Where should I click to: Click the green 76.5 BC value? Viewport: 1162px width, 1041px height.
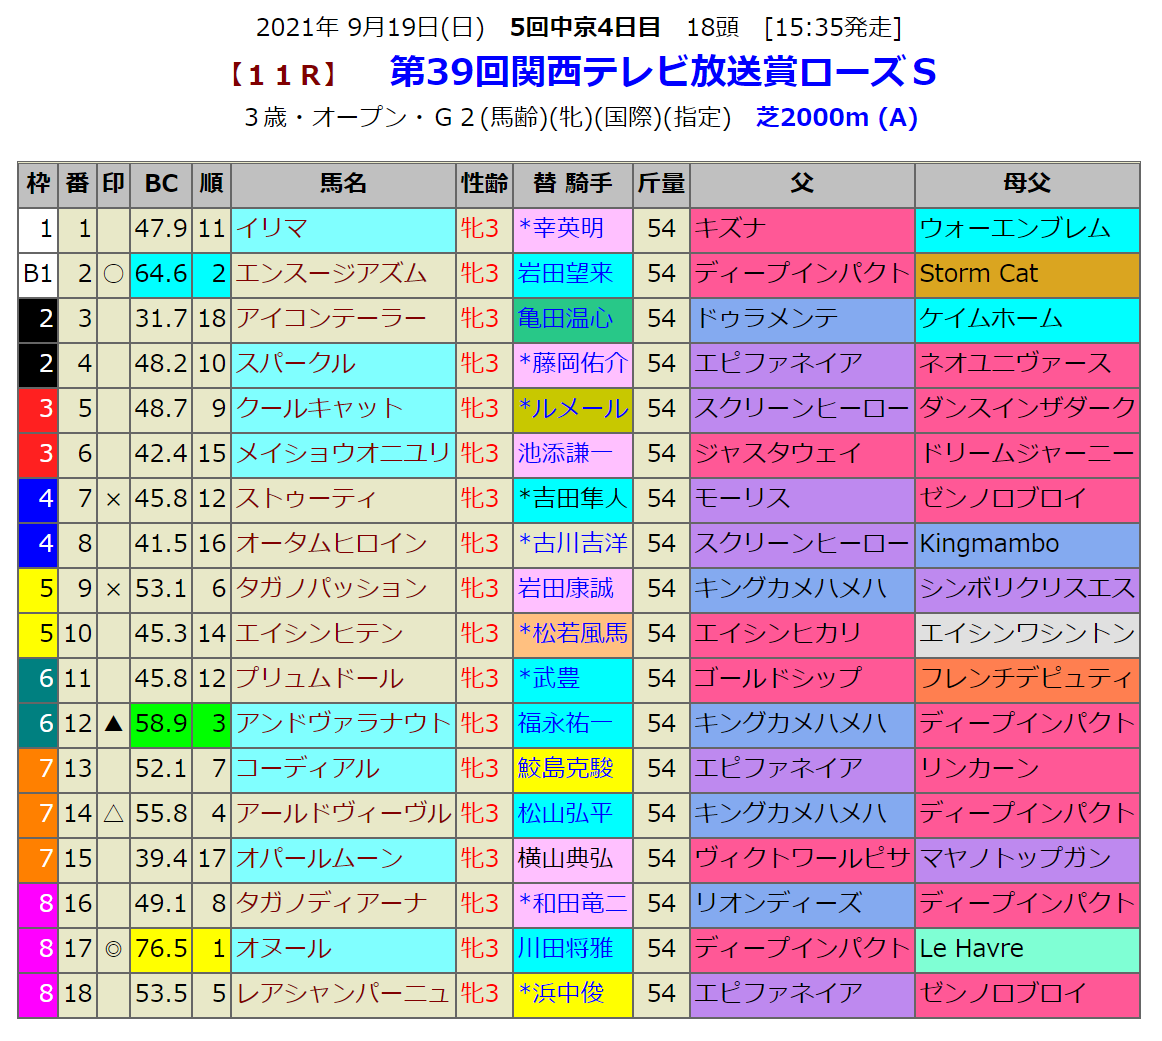click(x=161, y=948)
